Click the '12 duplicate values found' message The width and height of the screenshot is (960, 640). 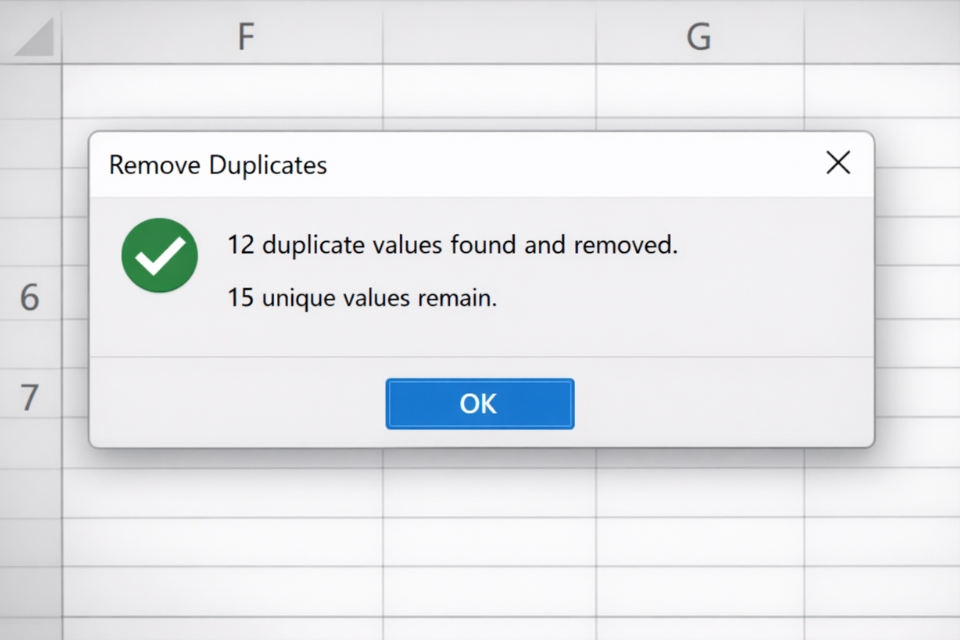click(x=452, y=244)
